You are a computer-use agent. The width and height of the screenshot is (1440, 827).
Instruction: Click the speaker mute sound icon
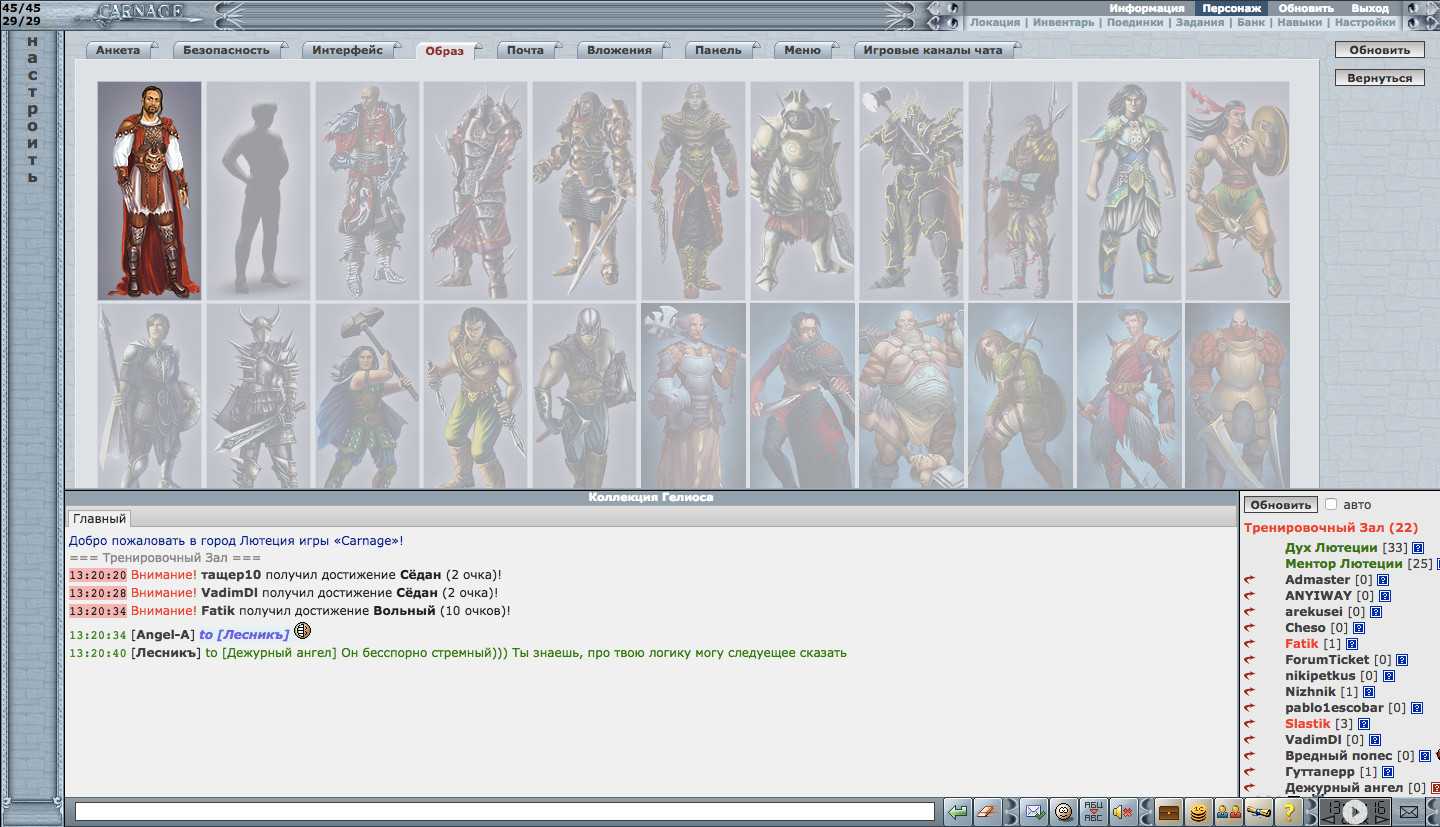click(1122, 811)
